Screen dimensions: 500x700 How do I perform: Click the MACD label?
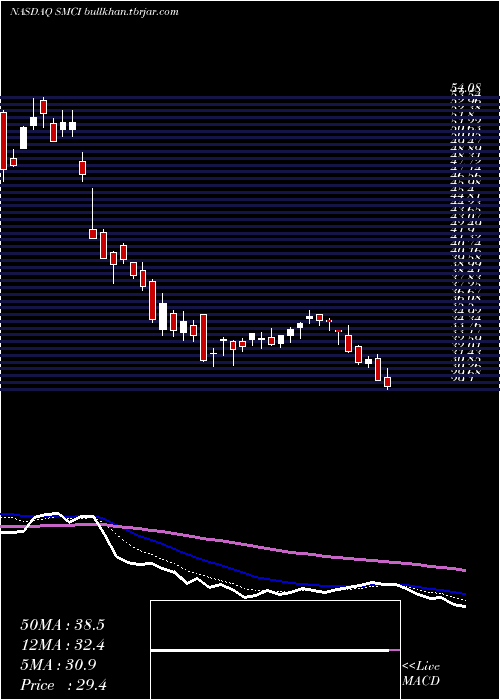(x=421, y=681)
